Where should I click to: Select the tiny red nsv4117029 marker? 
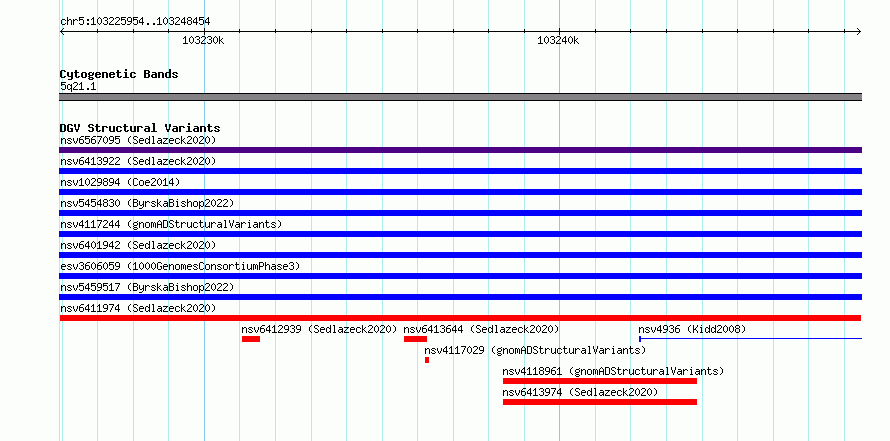click(427, 360)
